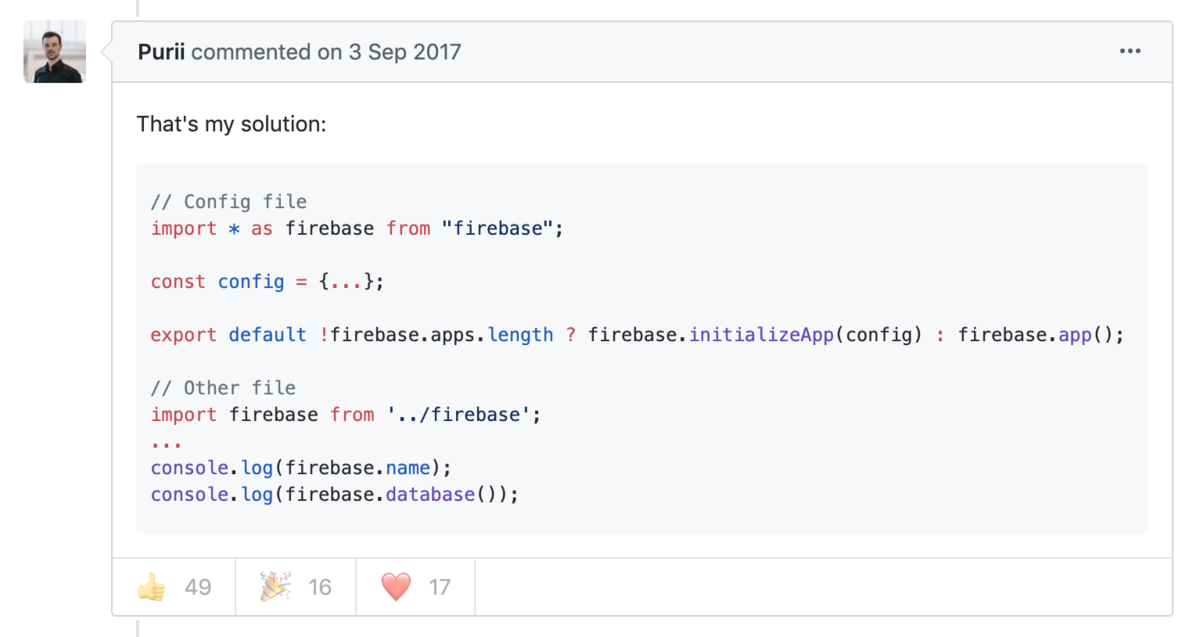Click the "export default" keywords in code
Viewport: 1200px width, 637px height.
(x=228, y=335)
